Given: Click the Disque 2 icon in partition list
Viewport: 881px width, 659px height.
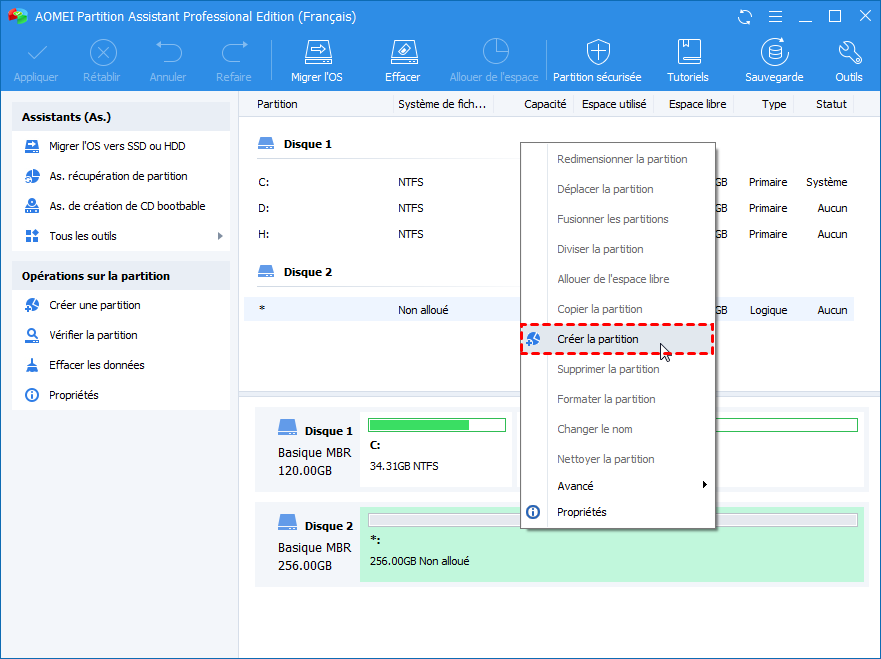Looking at the screenshot, I should point(266,272).
